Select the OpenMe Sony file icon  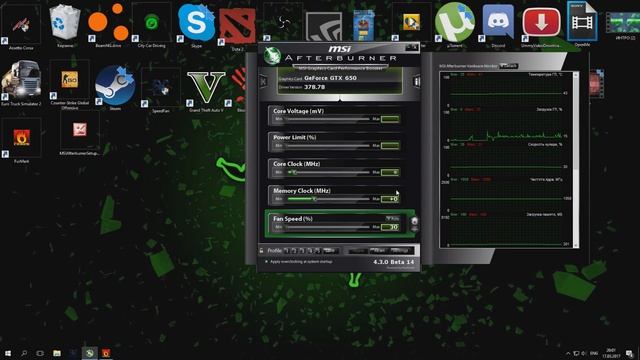click(x=582, y=24)
